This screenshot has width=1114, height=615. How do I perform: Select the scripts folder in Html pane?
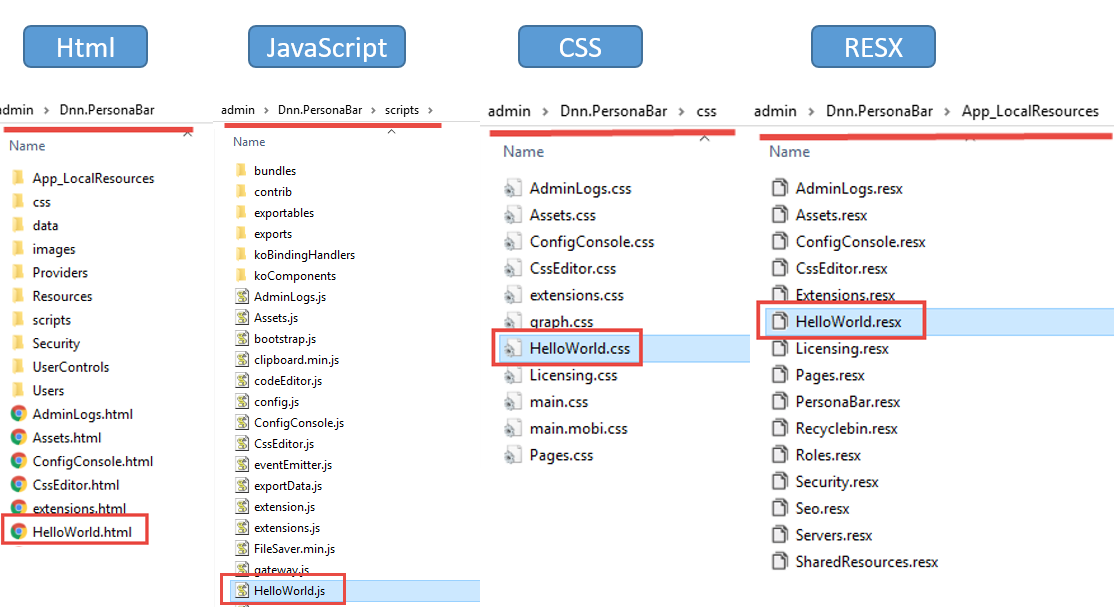[x=51, y=320]
